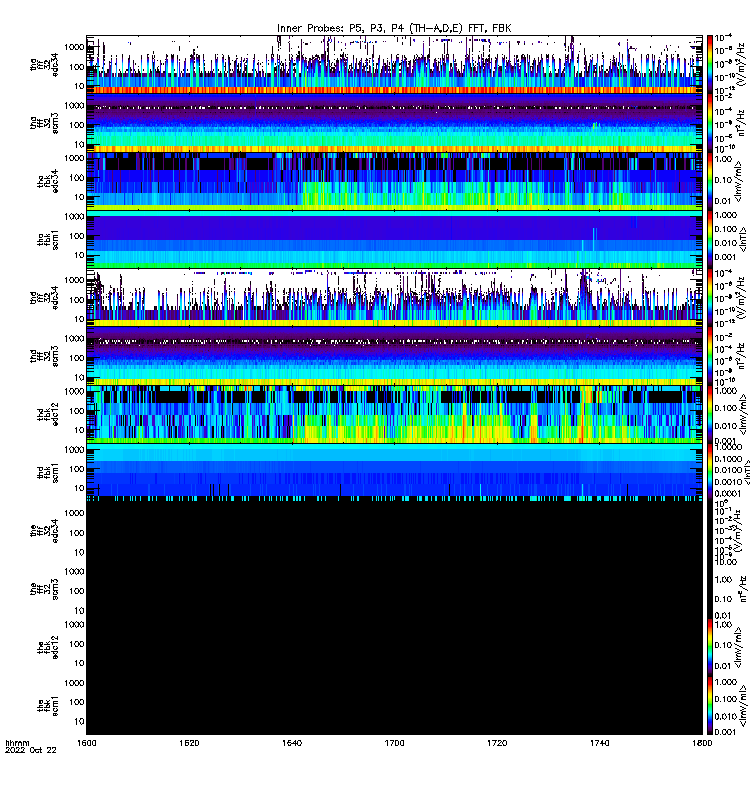Screen dimensions: 750x800
Task: Click the color bar beside tha fbk edc34 panel
Action: [710, 181]
